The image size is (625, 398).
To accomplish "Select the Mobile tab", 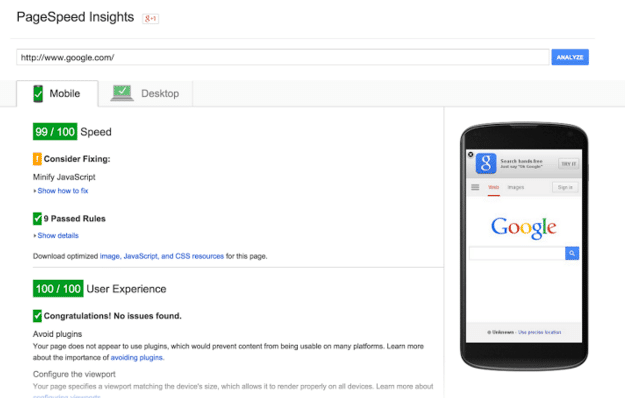I will (x=57, y=94).
